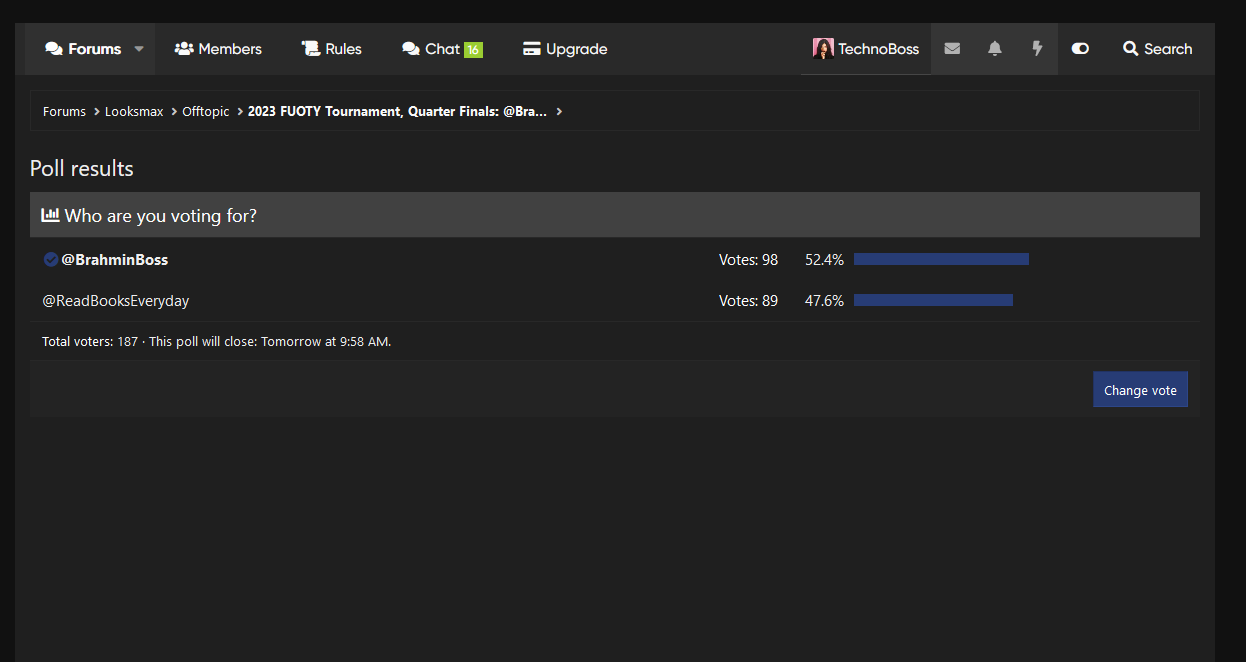The image size is (1246, 662).
Task: Click the poll bar chart icon
Action: [50, 215]
